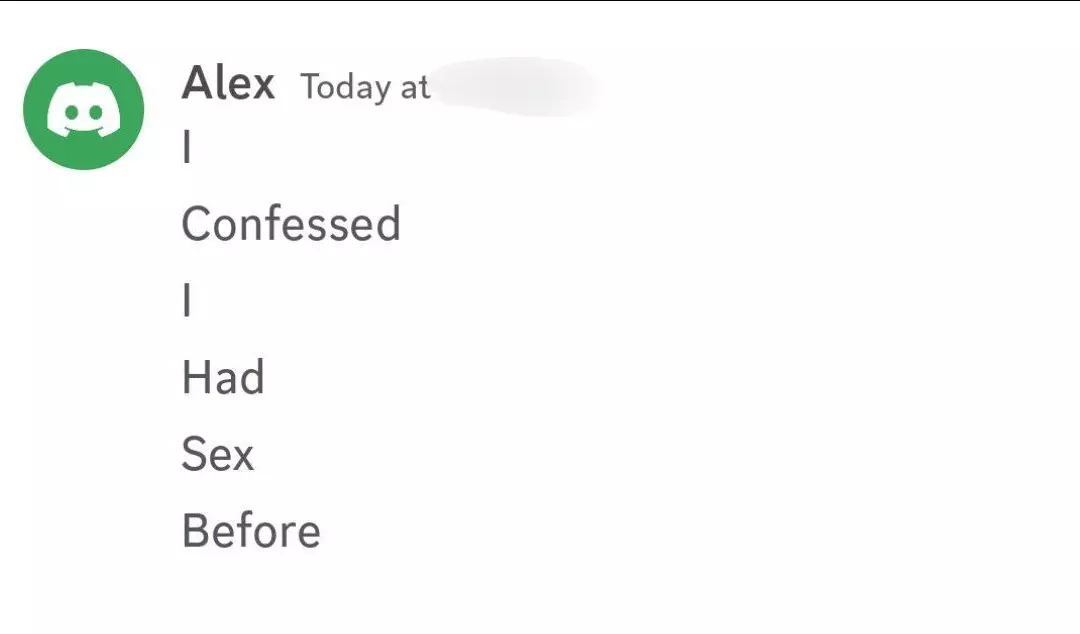This screenshot has height=634, width=1080.
Task: Click the blurred time after "Today at"
Action: pos(517,86)
